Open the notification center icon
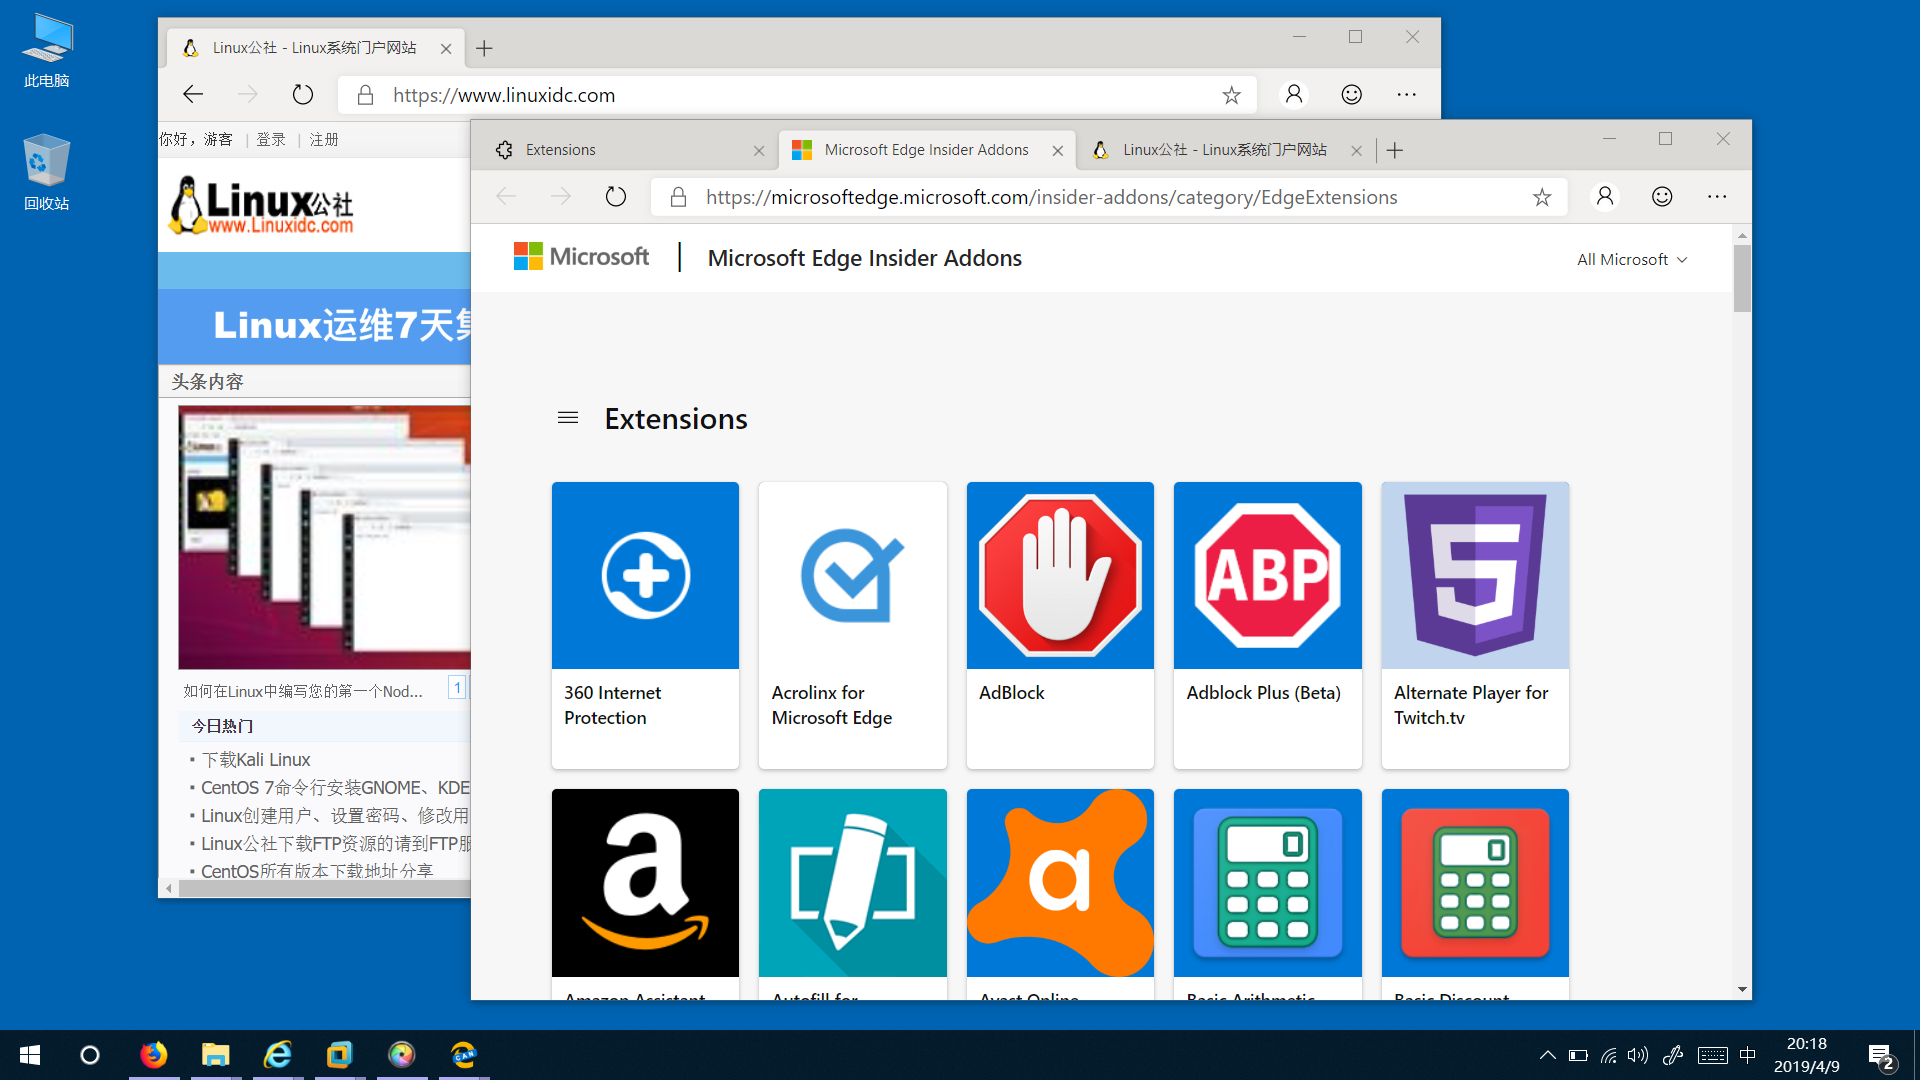This screenshot has height=1080, width=1920. [1881, 1057]
